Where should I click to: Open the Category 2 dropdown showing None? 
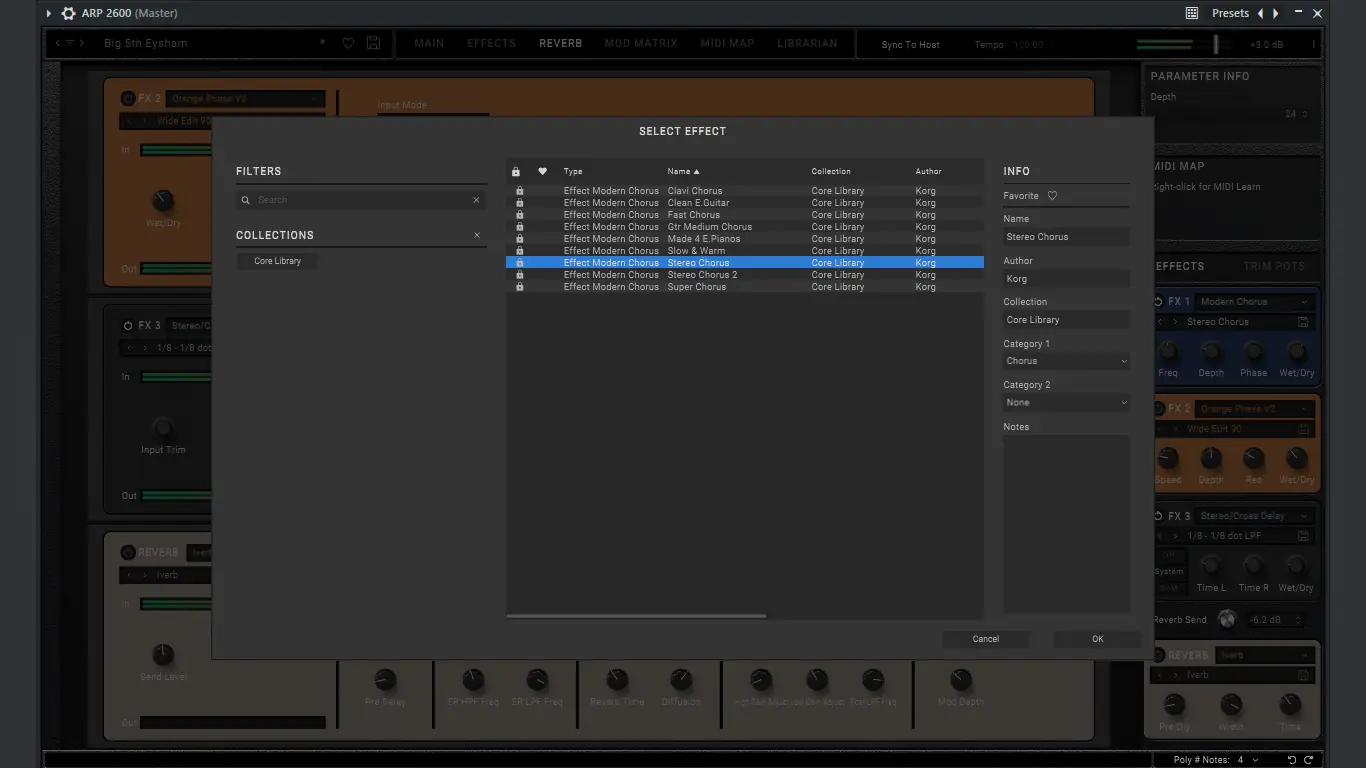point(1066,403)
